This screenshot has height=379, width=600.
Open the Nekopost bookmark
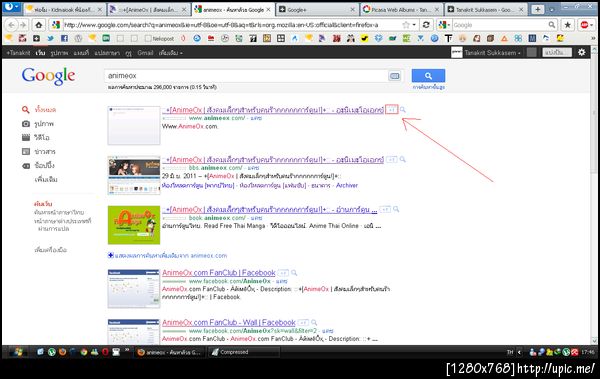[x=160, y=38]
